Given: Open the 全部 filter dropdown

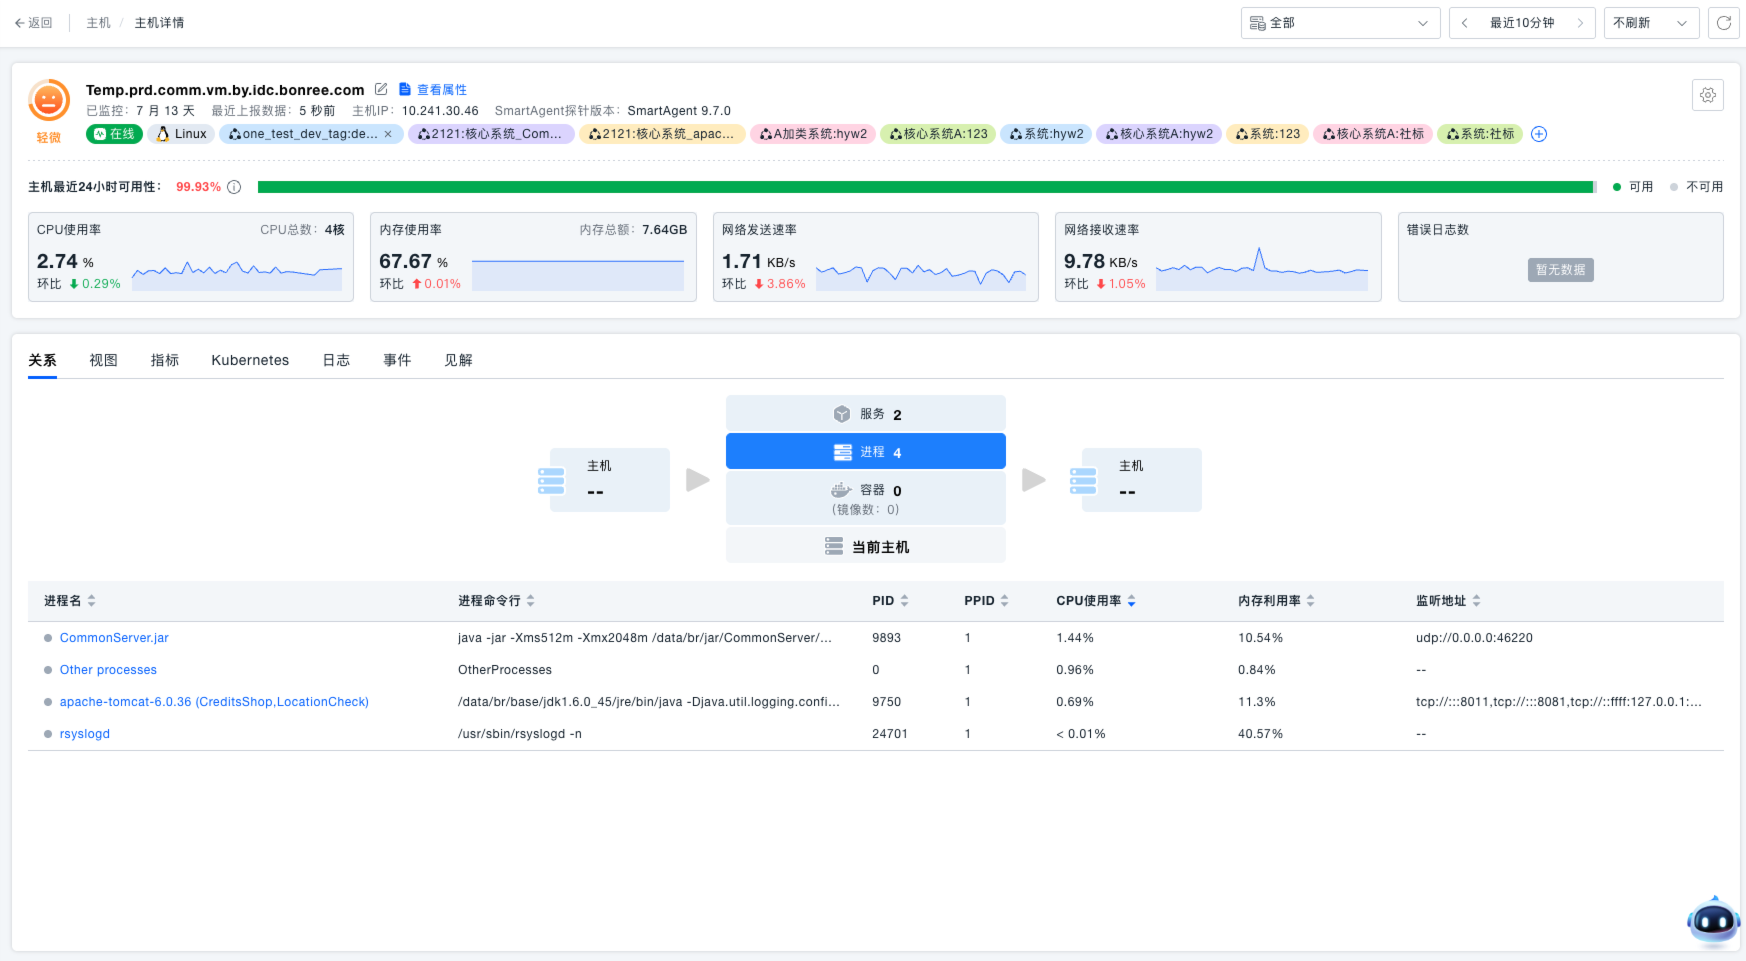Looking at the screenshot, I should click(x=1339, y=23).
